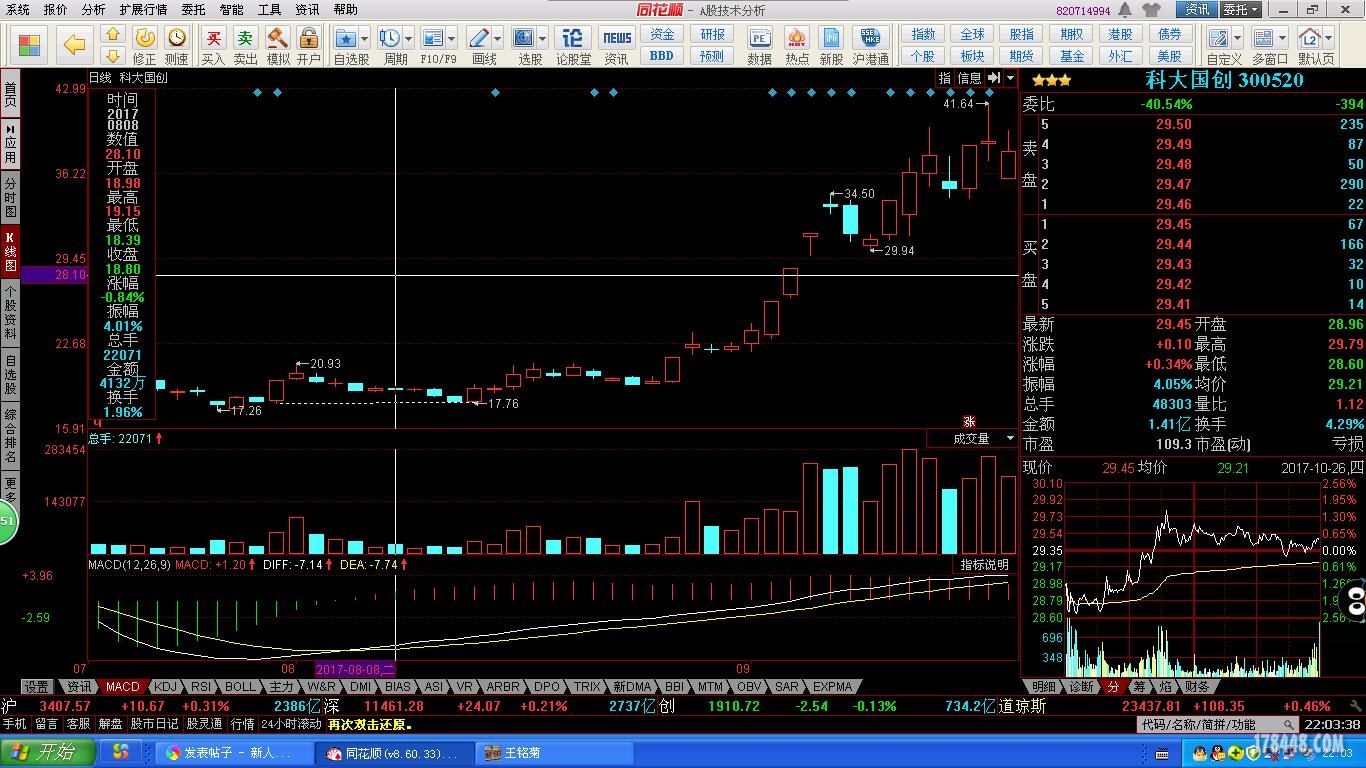Click the green 卖出 sell icon
1366x768 pixels.
click(x=245, y=38)
